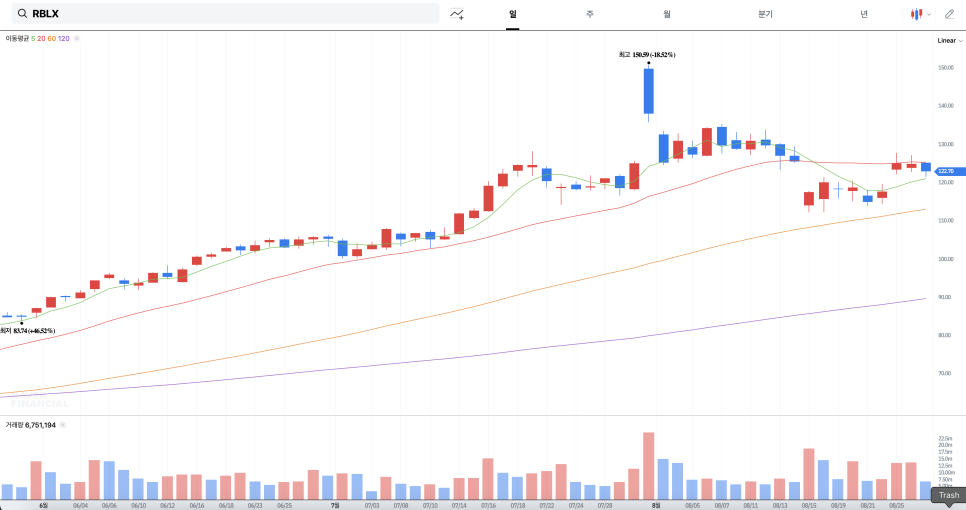This screenshot has width=966, height=510.
Task: Click the tall blue candle near 150.00
Action: click(649, 91)
